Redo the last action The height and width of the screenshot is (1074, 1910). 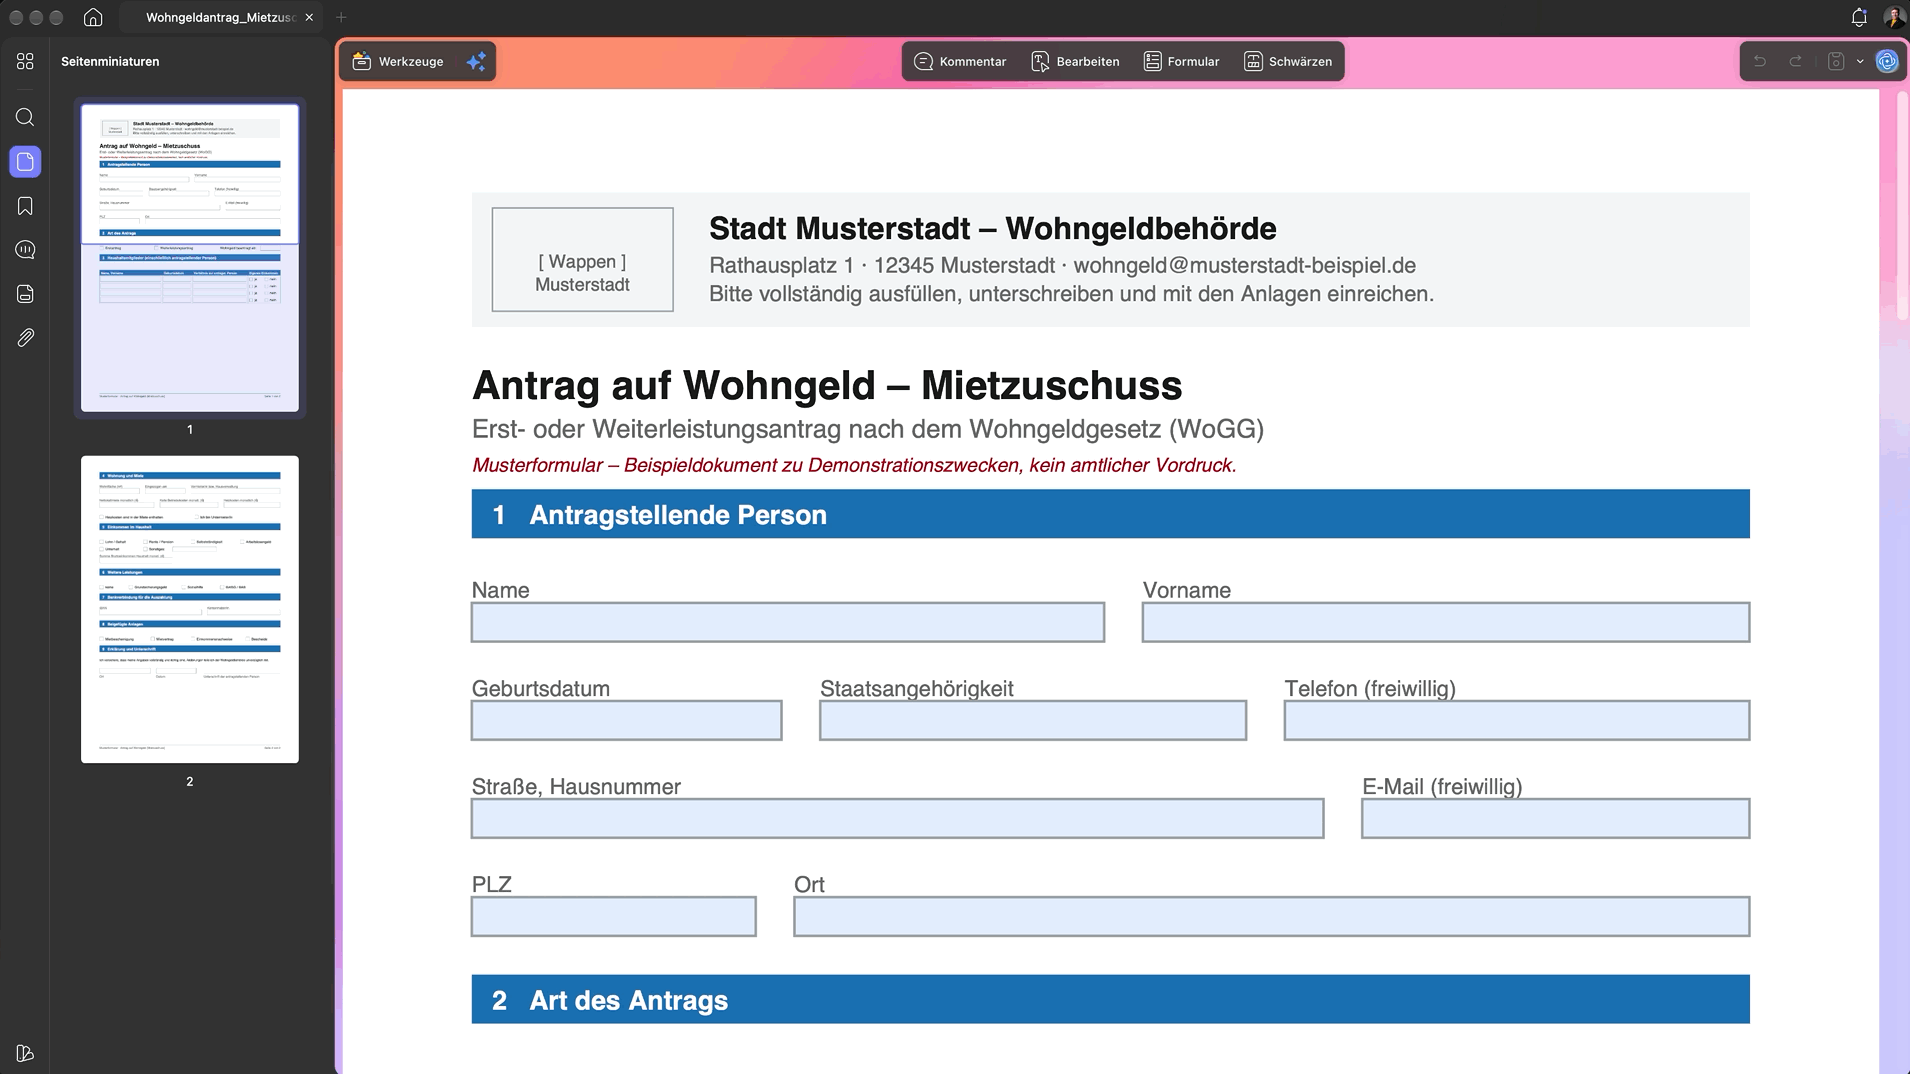[x=1796, y=62]
